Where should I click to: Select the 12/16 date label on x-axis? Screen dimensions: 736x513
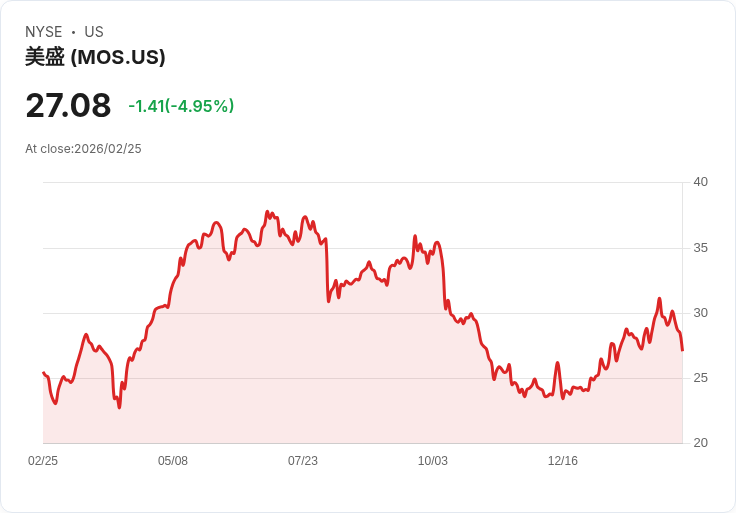563,461
